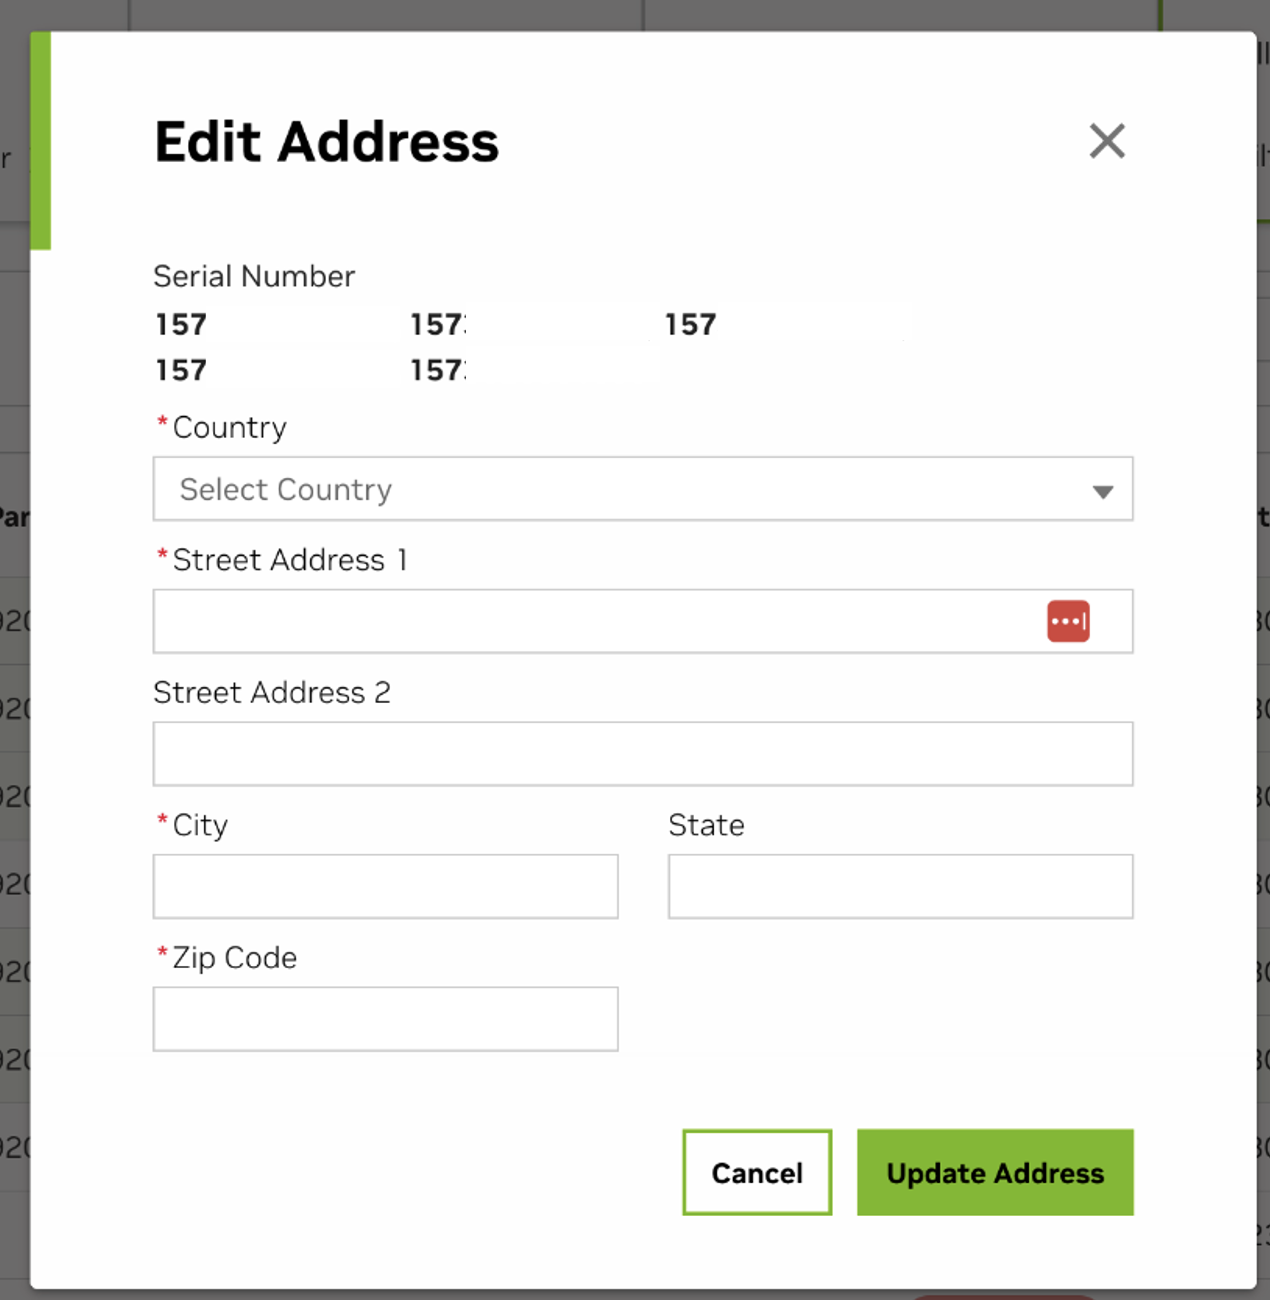This screenshot has height=1300, width=1270.
Task: Click the Zip Code text field
Action: 385,1019
